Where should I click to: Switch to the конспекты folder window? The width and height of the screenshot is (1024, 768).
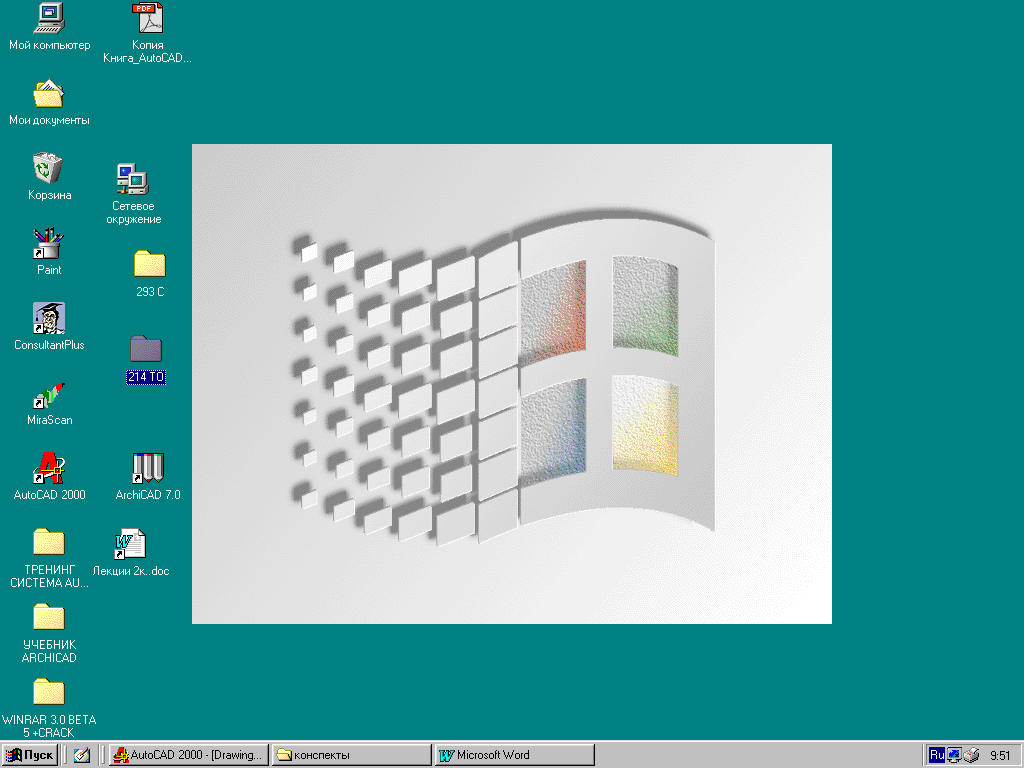click(x=351, y=755)
